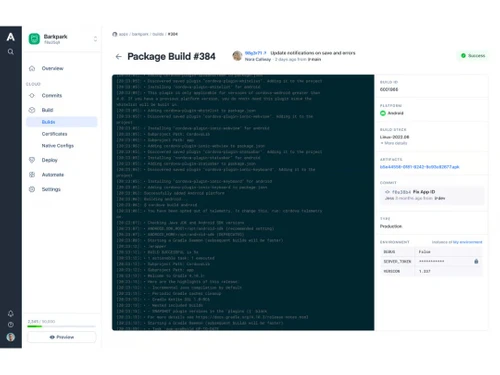Click Nora's avatar in build header
The image size is (500, 375).
(x=237, y=56)
